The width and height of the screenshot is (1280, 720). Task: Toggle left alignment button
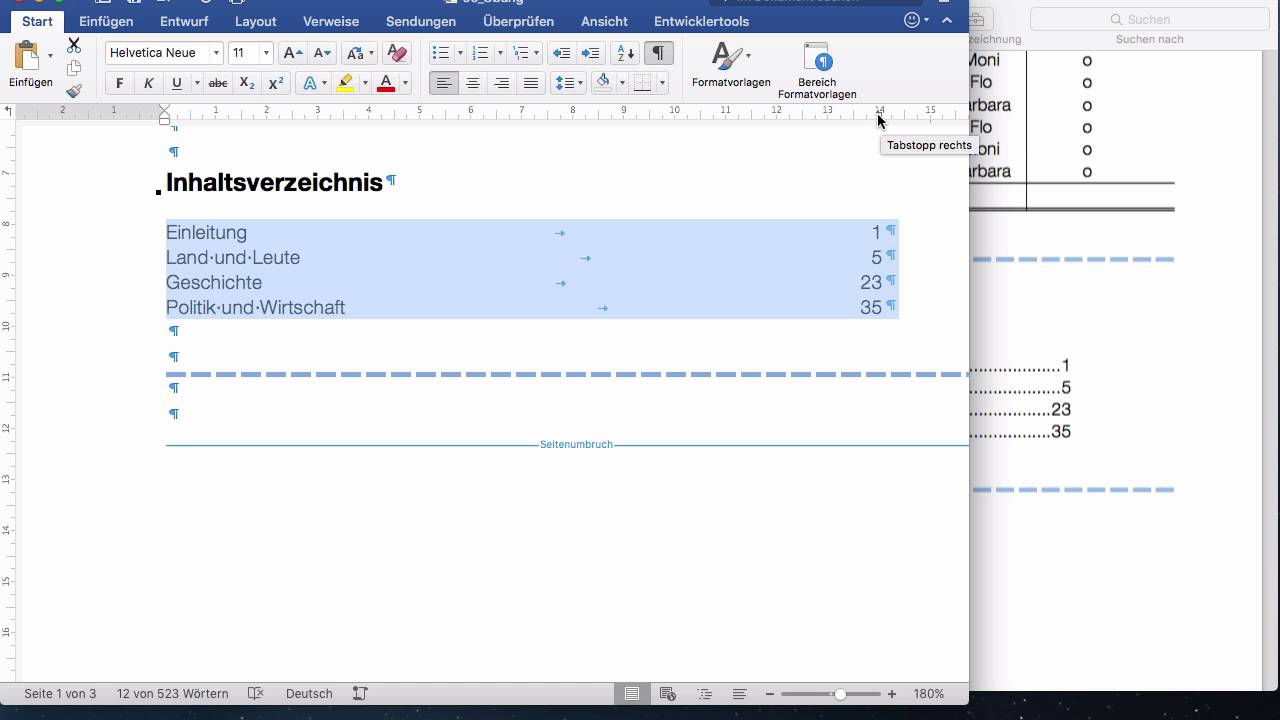444,83
